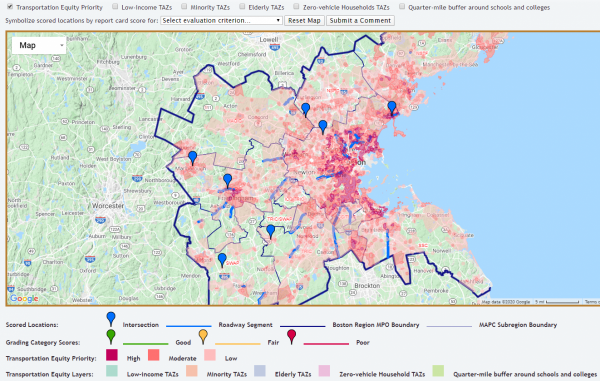Click the blue Intersection legend pin
This screenshot has height=381, width=600.
(111, 318)
